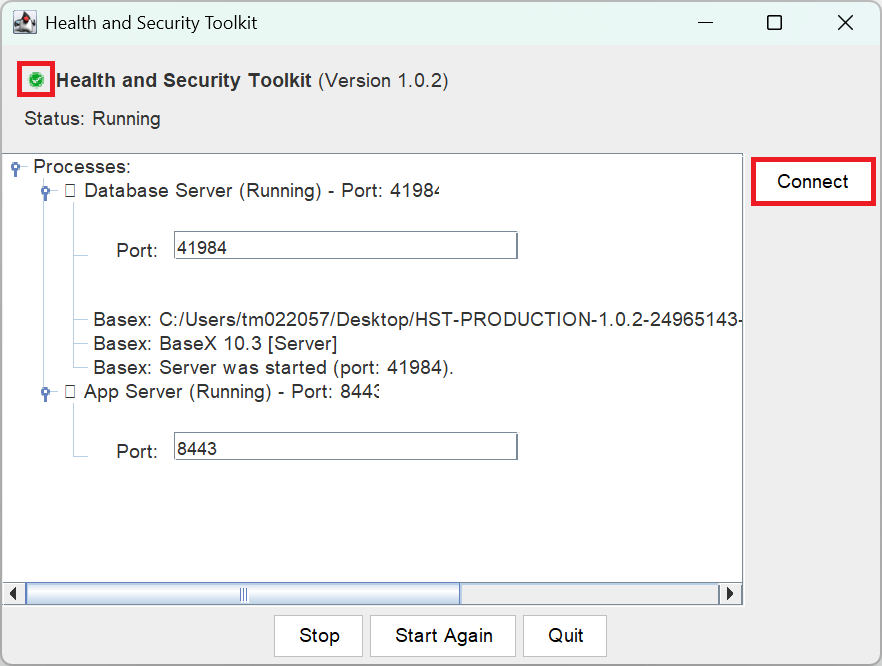This screenshot has width=882, height=666.
Task: Stop the running servers
Action: click(319, 635)
